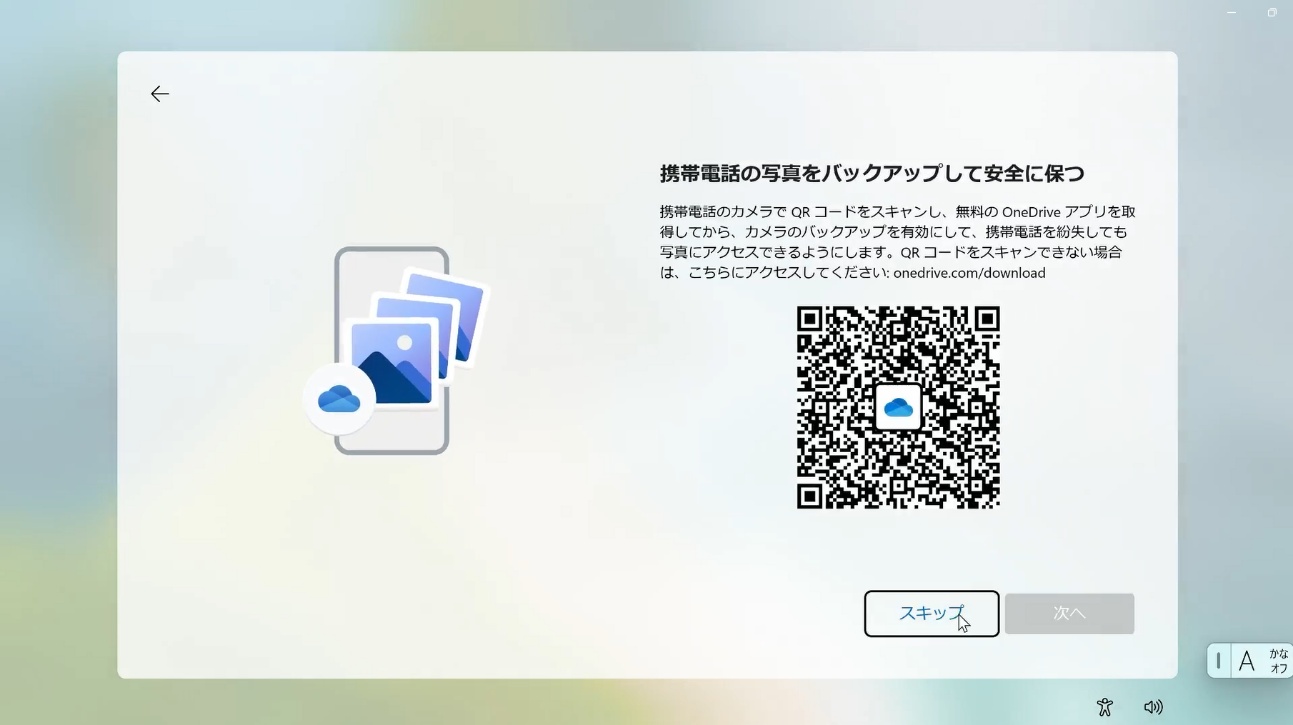Viewport: 1293px width, 725px height.
Task: Go back using the back arrow
Action: 160,94
